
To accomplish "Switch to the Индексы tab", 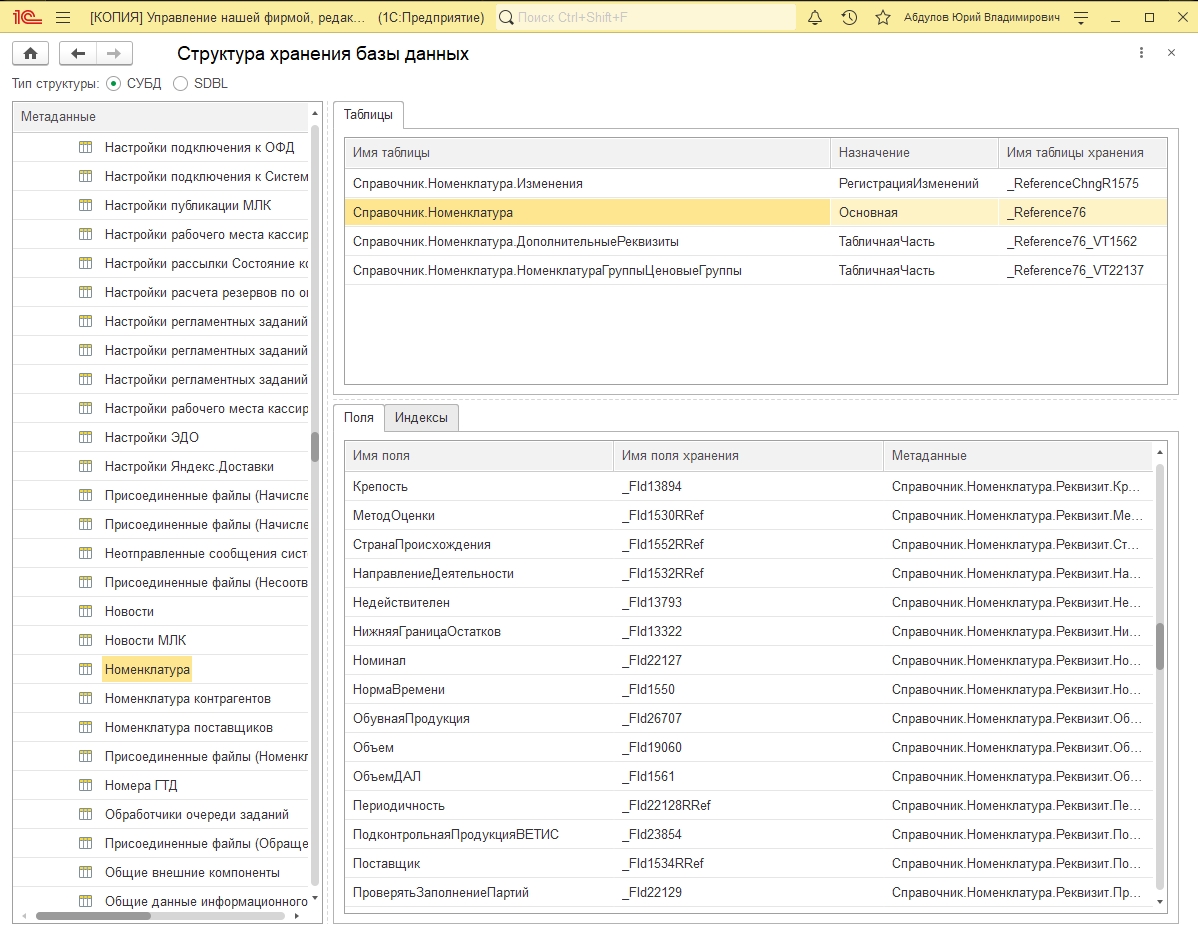I will click(421, 417).
